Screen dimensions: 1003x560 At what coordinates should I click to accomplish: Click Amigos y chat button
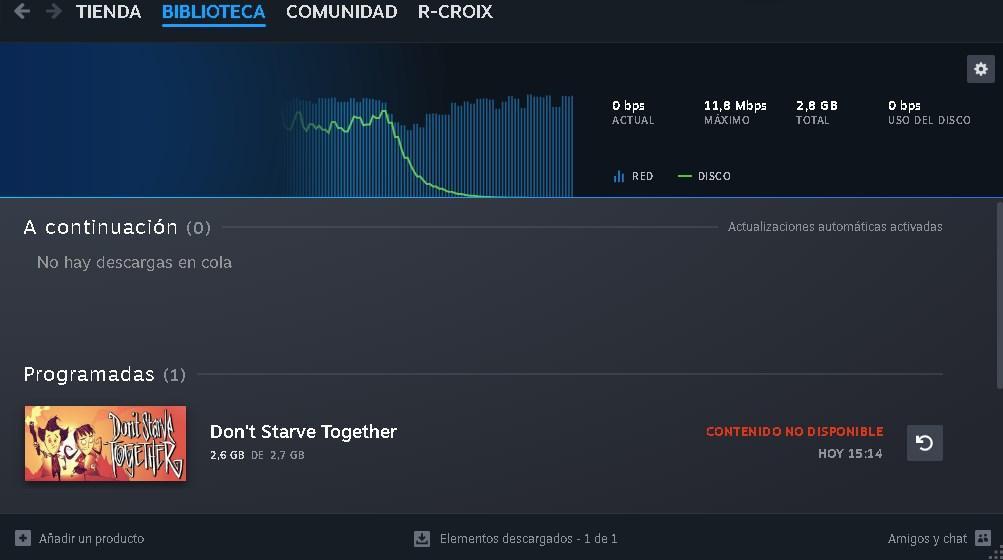pyautogui.click(x=927, y=538)
